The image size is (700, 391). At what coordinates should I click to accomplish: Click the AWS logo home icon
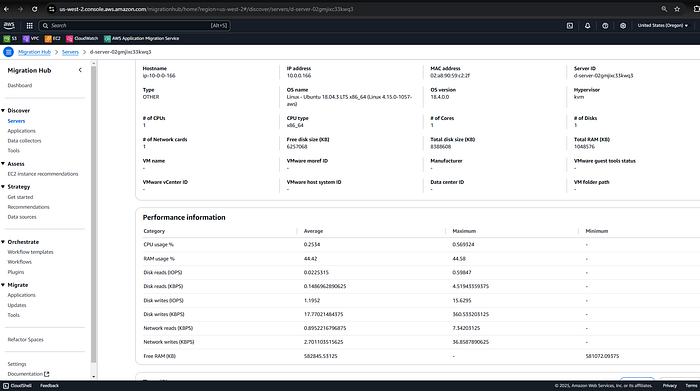9,25
